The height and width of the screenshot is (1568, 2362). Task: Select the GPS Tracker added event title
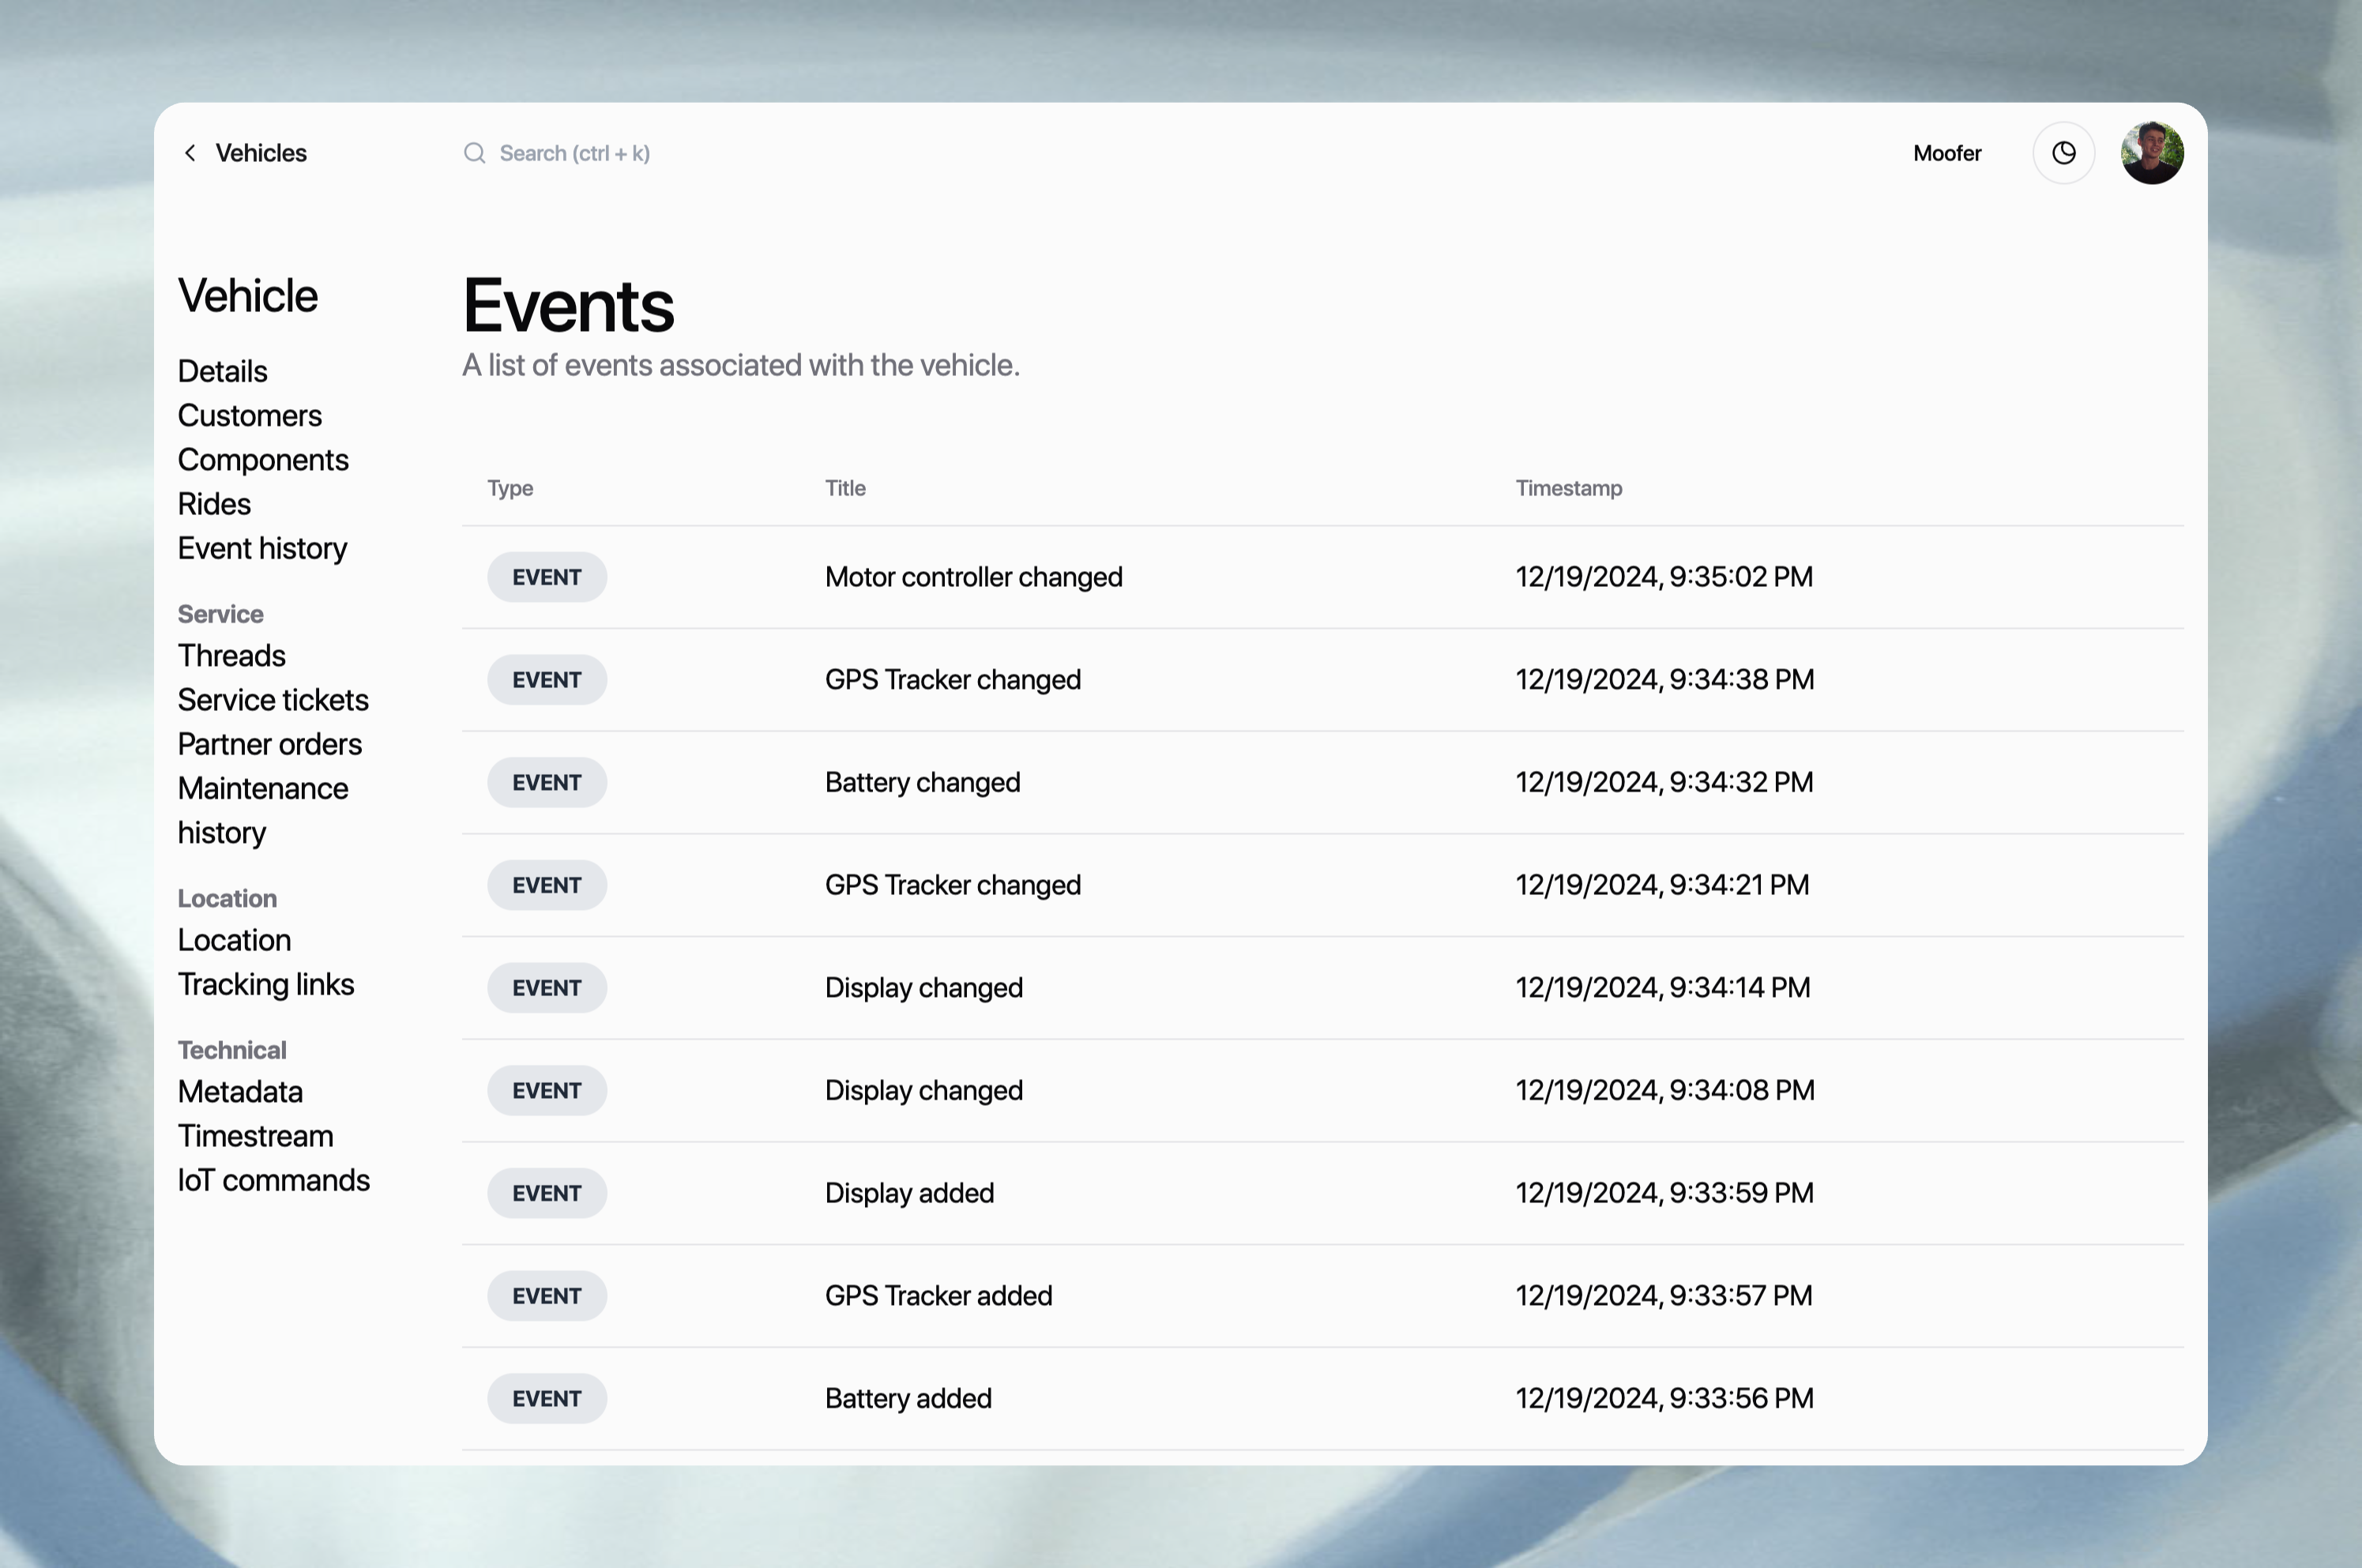(x=938, y=1296)
